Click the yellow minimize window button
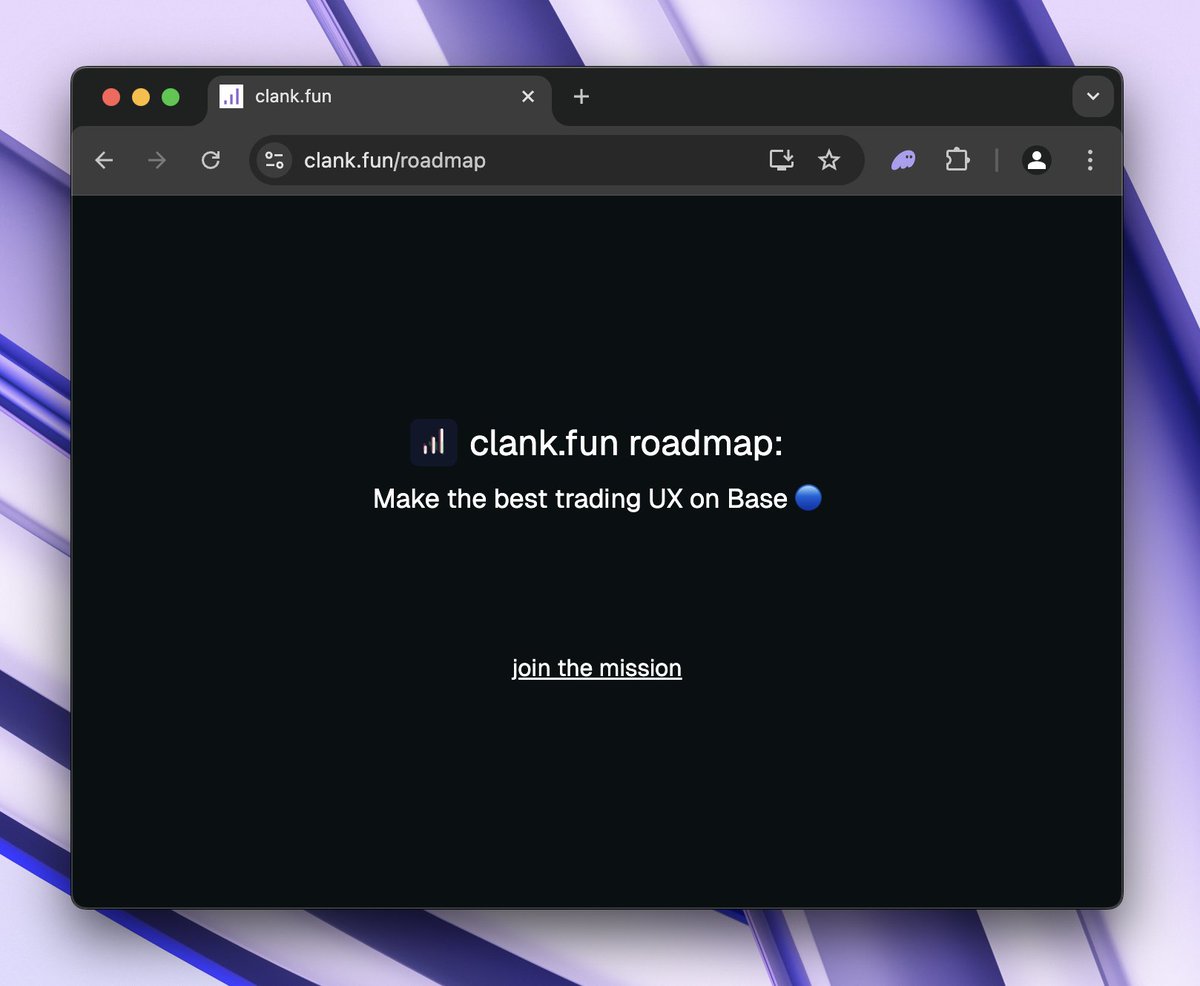 [141, 97]
